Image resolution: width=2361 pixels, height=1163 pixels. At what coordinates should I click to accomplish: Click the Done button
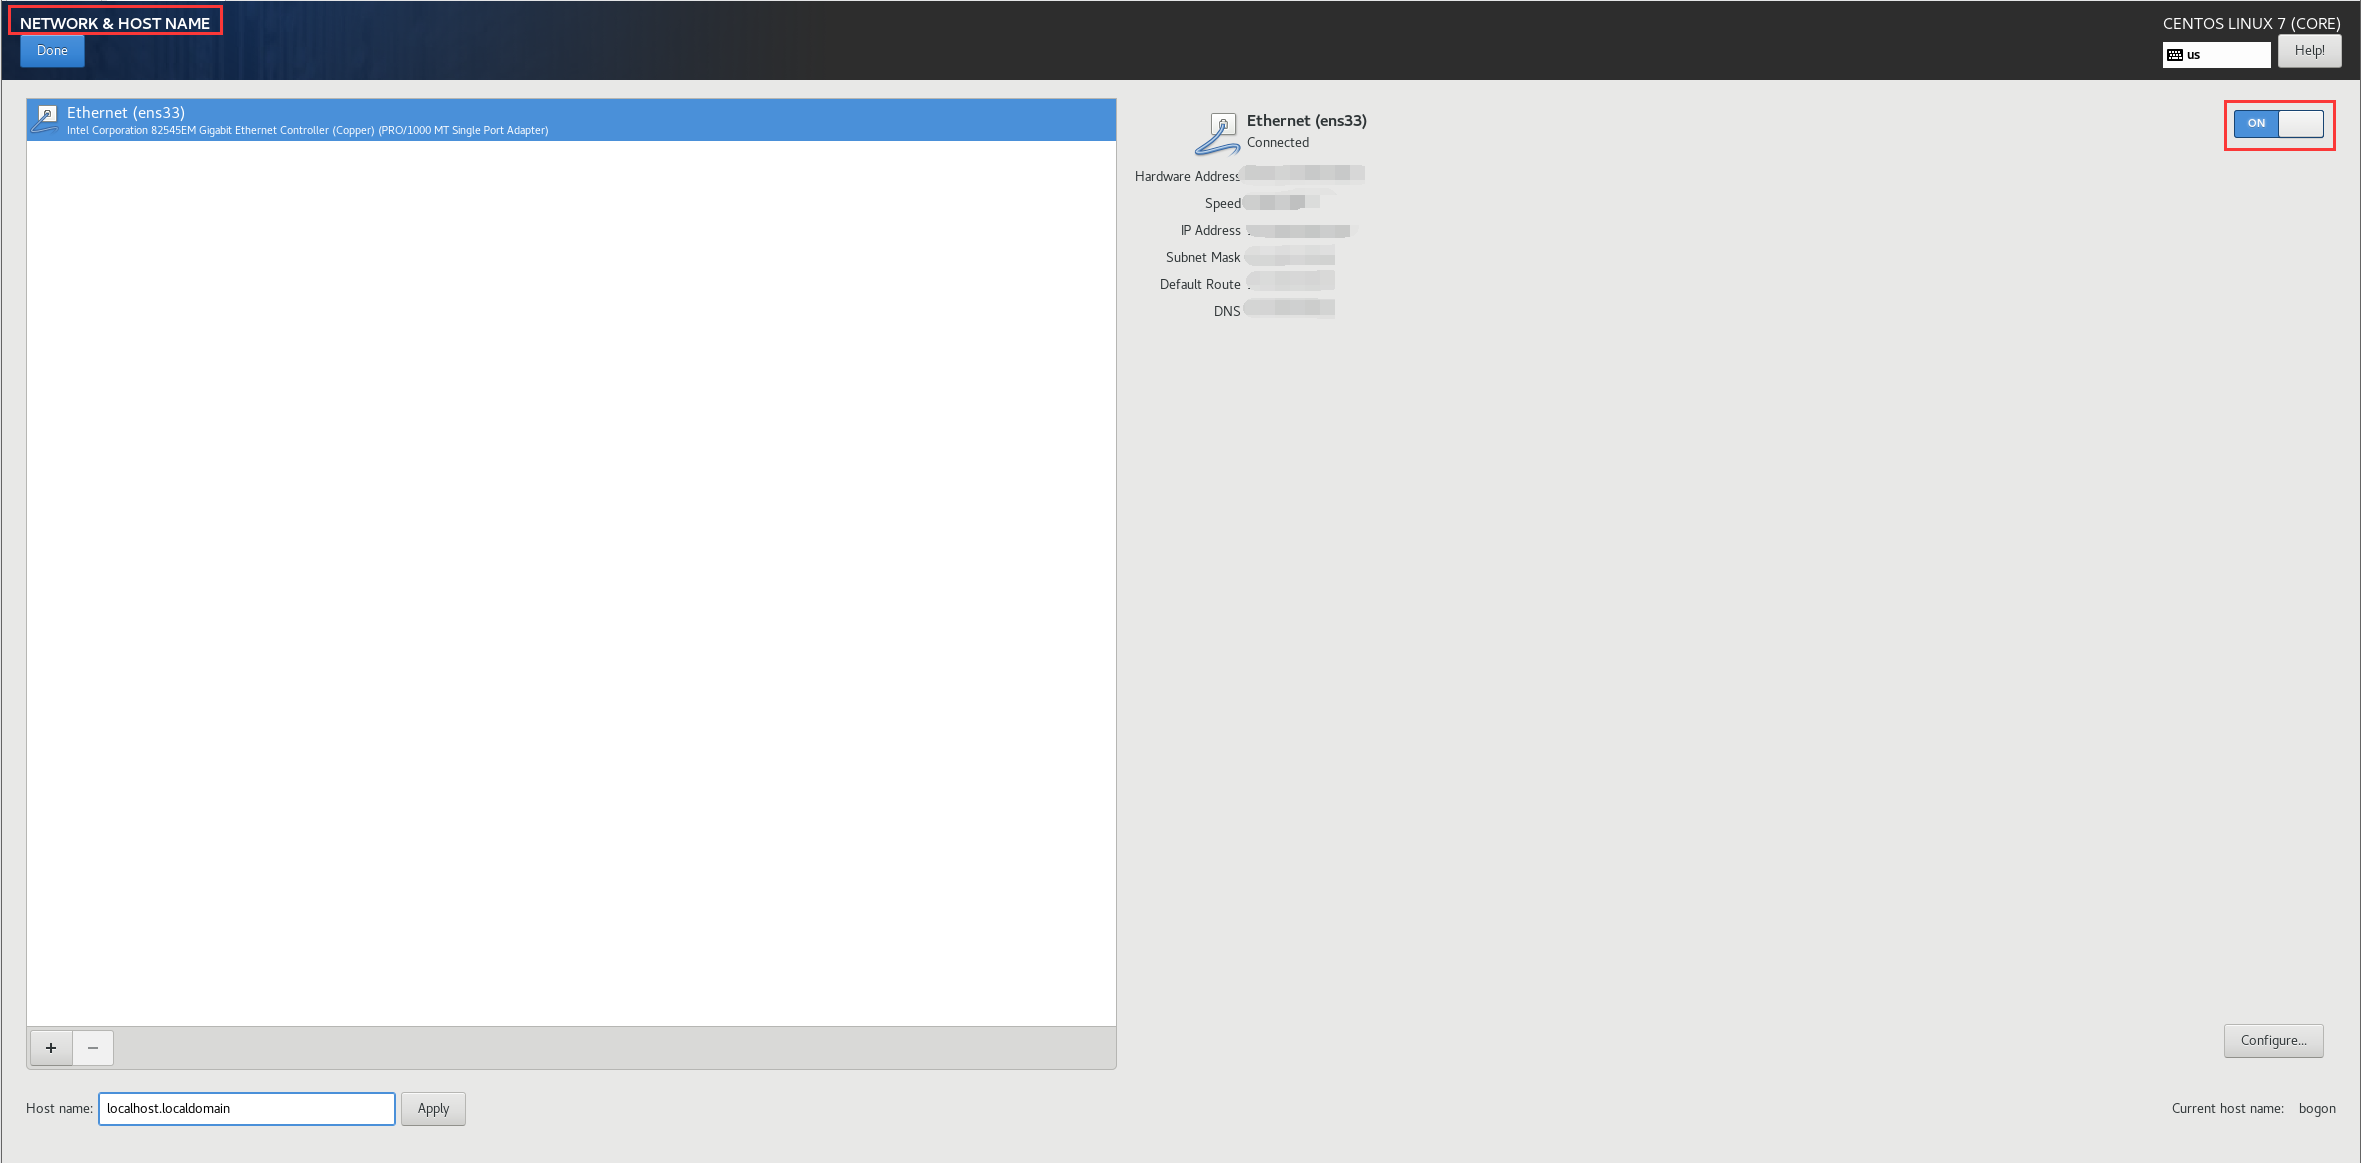click(52, 51)
